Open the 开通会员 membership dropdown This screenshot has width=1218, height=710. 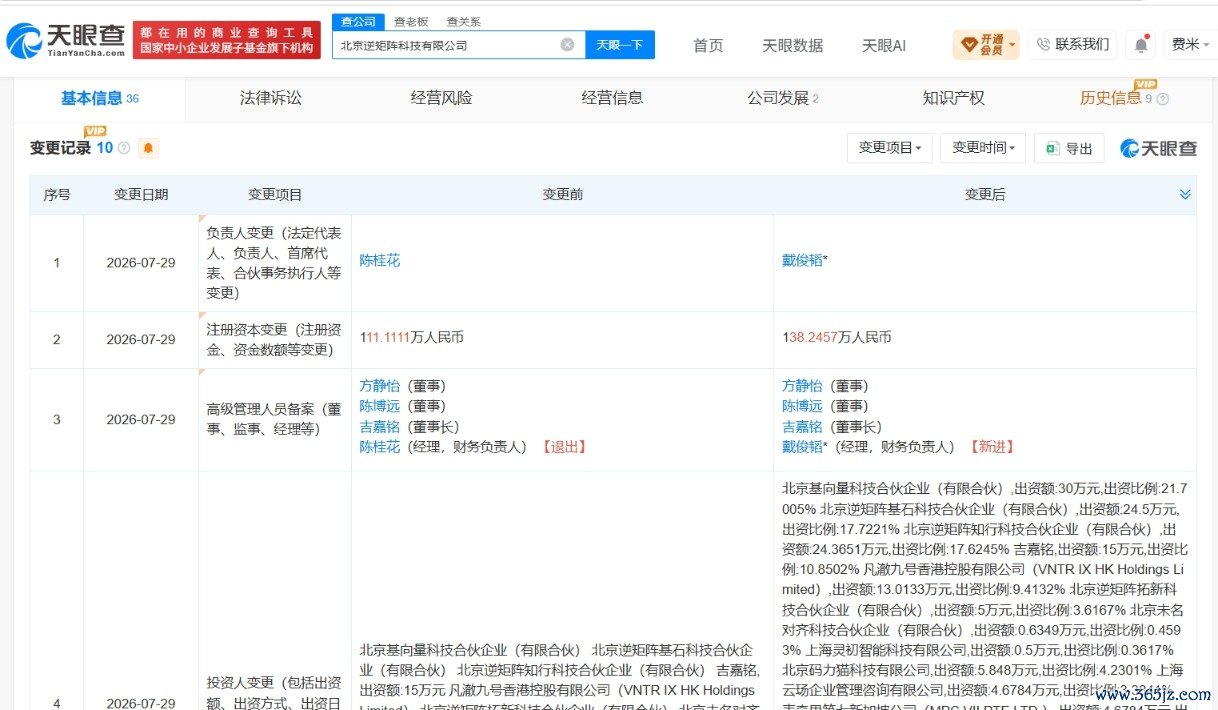[x=986, y=44]
